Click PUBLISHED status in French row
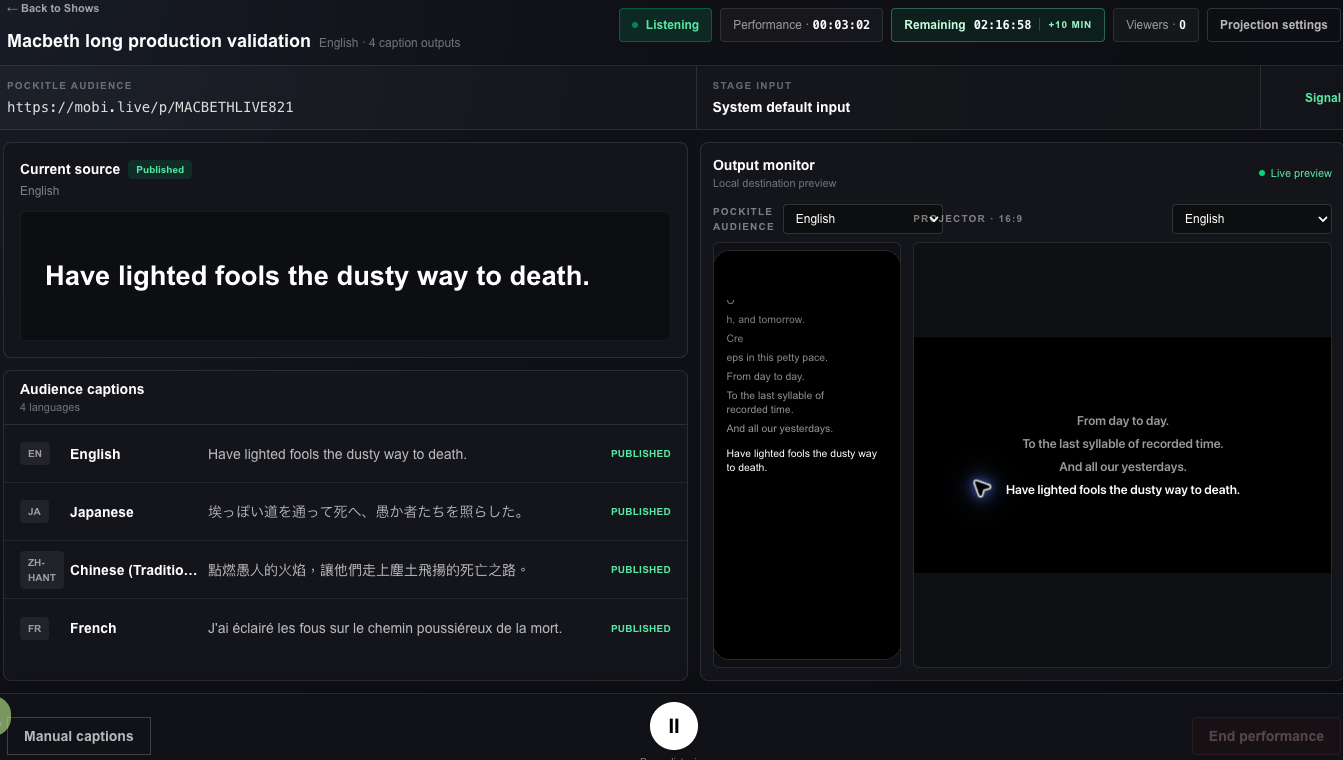The width and height of the screenshot is (1343, 760). pos(640,628)
